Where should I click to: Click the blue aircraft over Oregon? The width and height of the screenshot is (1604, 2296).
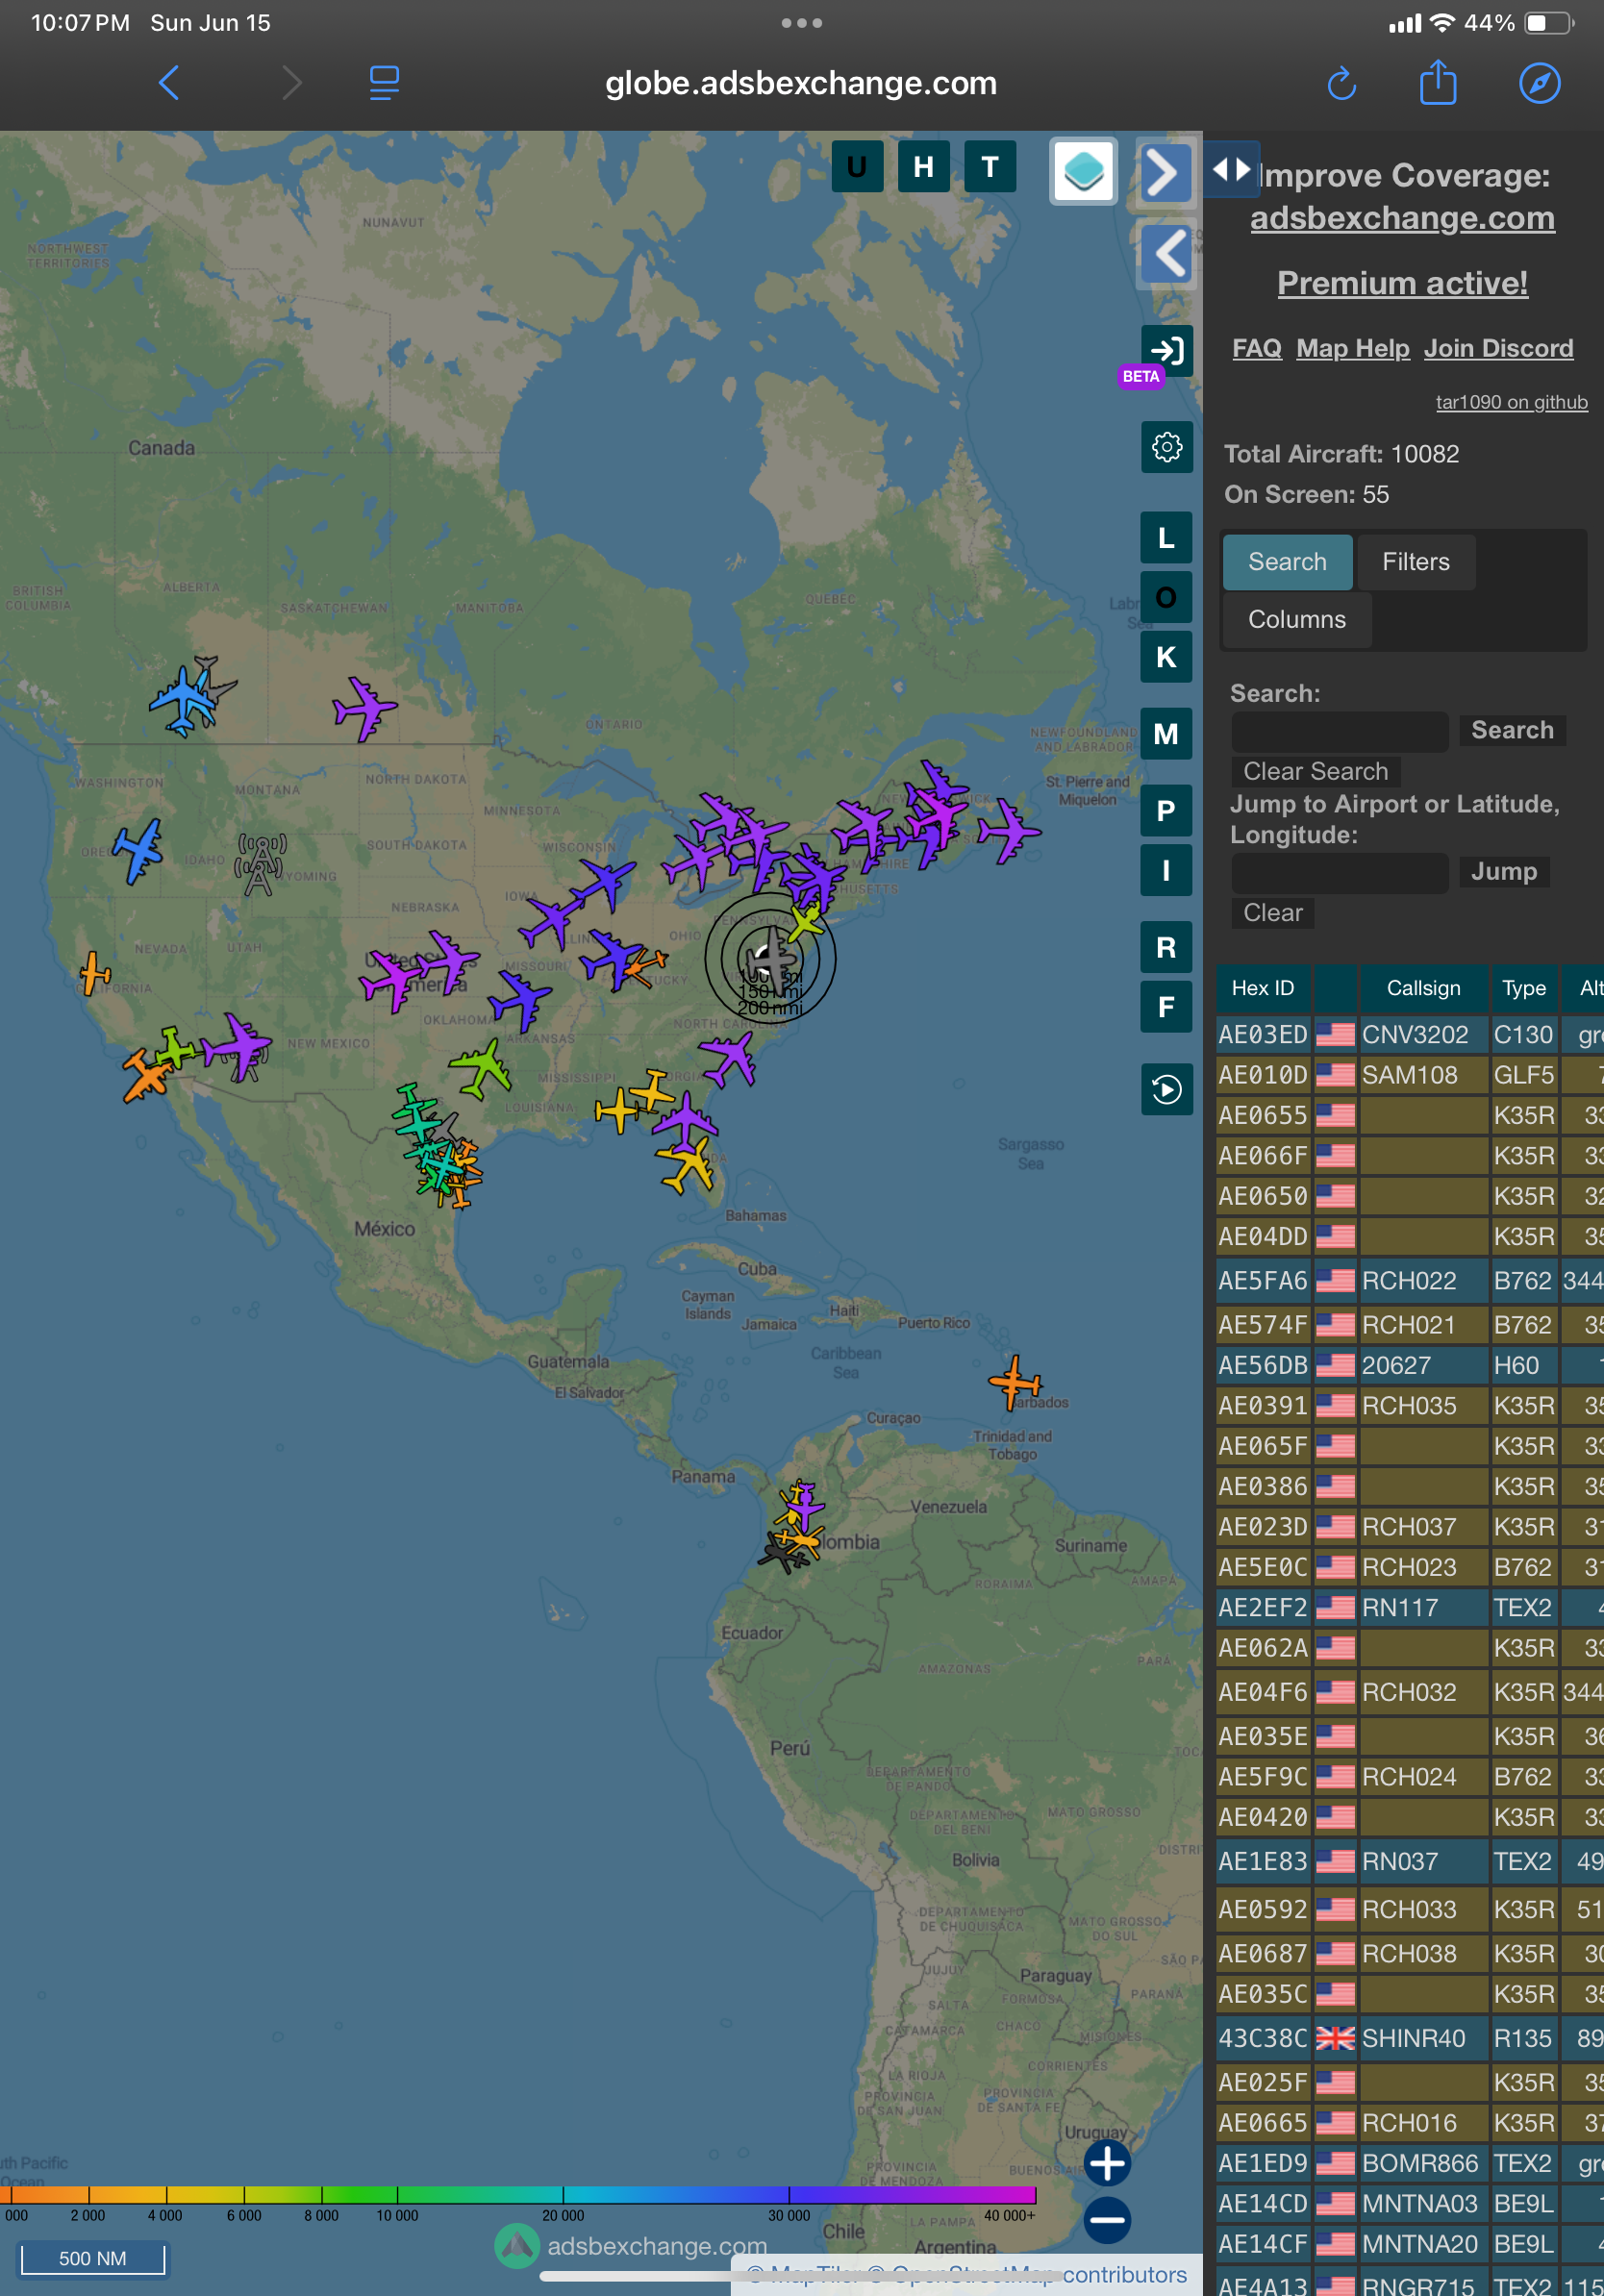click(x=138, y=850)
